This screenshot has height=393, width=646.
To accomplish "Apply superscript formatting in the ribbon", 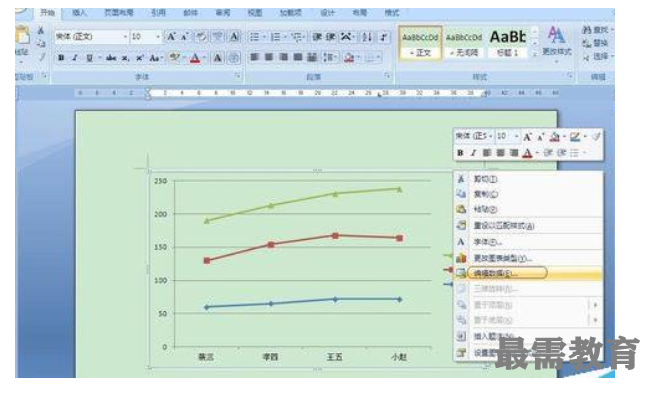I will coord(140,58).
